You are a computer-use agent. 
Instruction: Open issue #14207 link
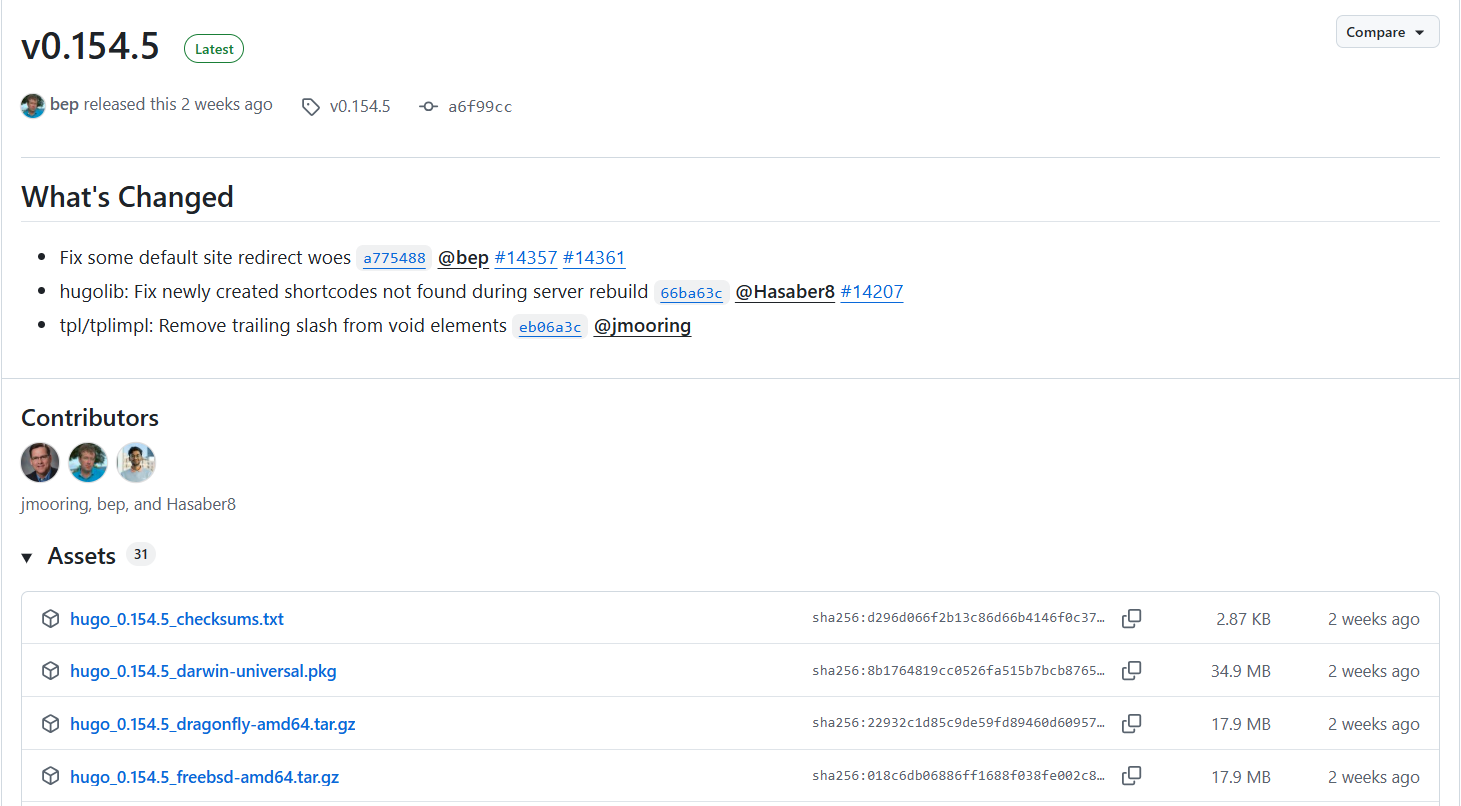pos(871,292)
